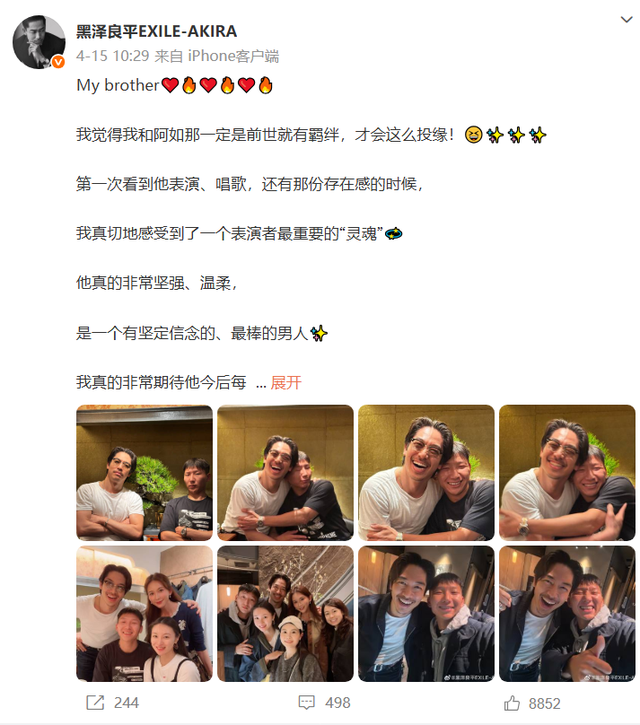Click the like count 8852
The height and width of the screenshot is (725, 640).
click(544, 703)
